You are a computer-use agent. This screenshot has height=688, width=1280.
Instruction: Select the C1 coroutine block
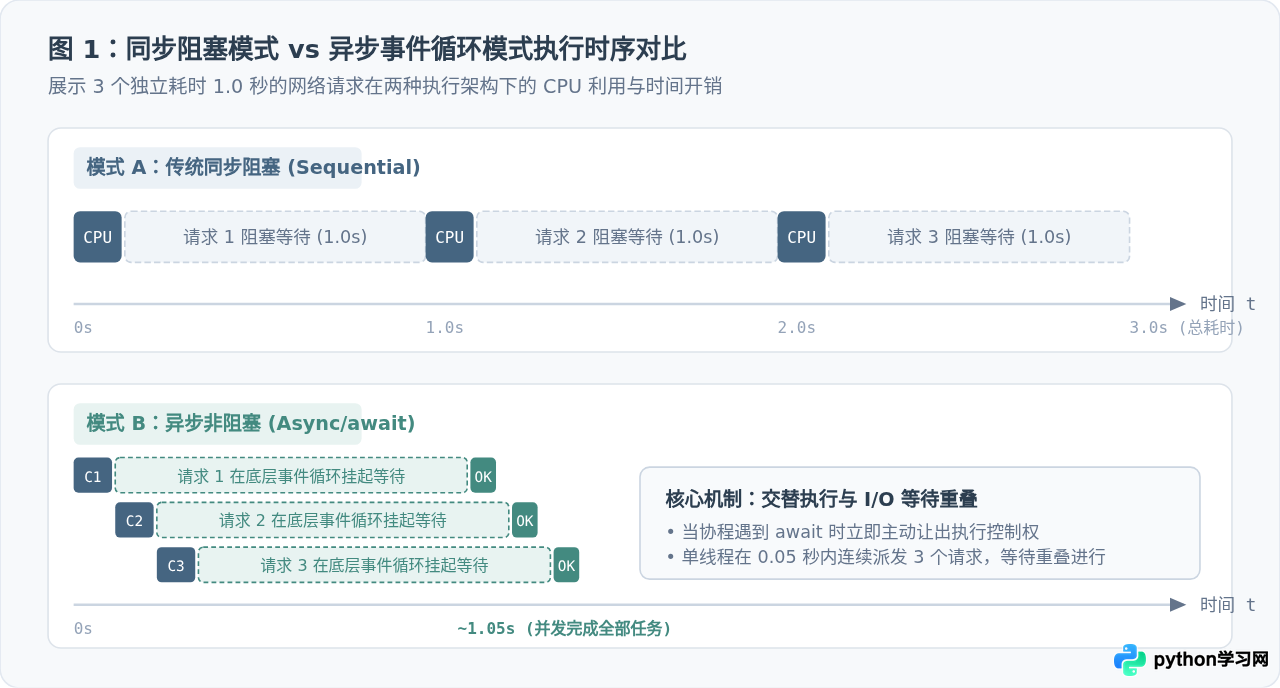pyautogui.click(x=93, y=476)
